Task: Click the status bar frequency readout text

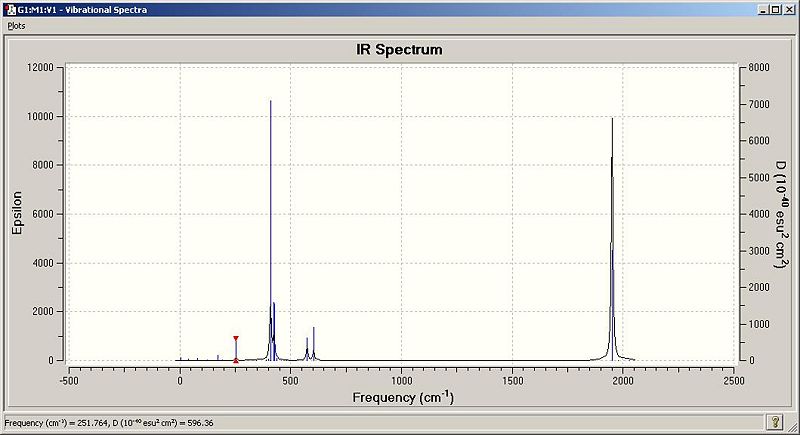Action: tap(109, 423)
